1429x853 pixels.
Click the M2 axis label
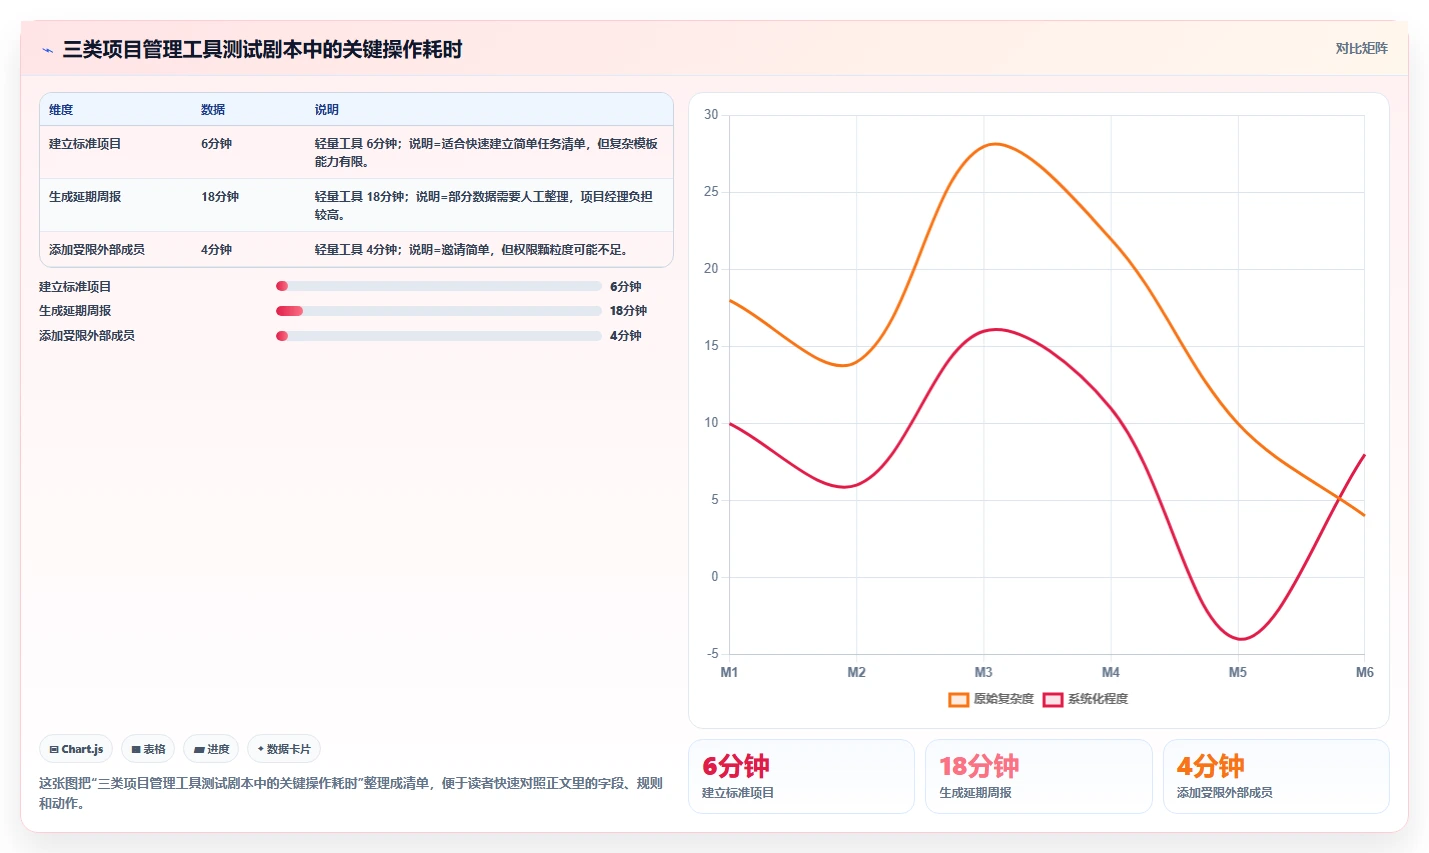pyautogui.click(x=856, y=672)
